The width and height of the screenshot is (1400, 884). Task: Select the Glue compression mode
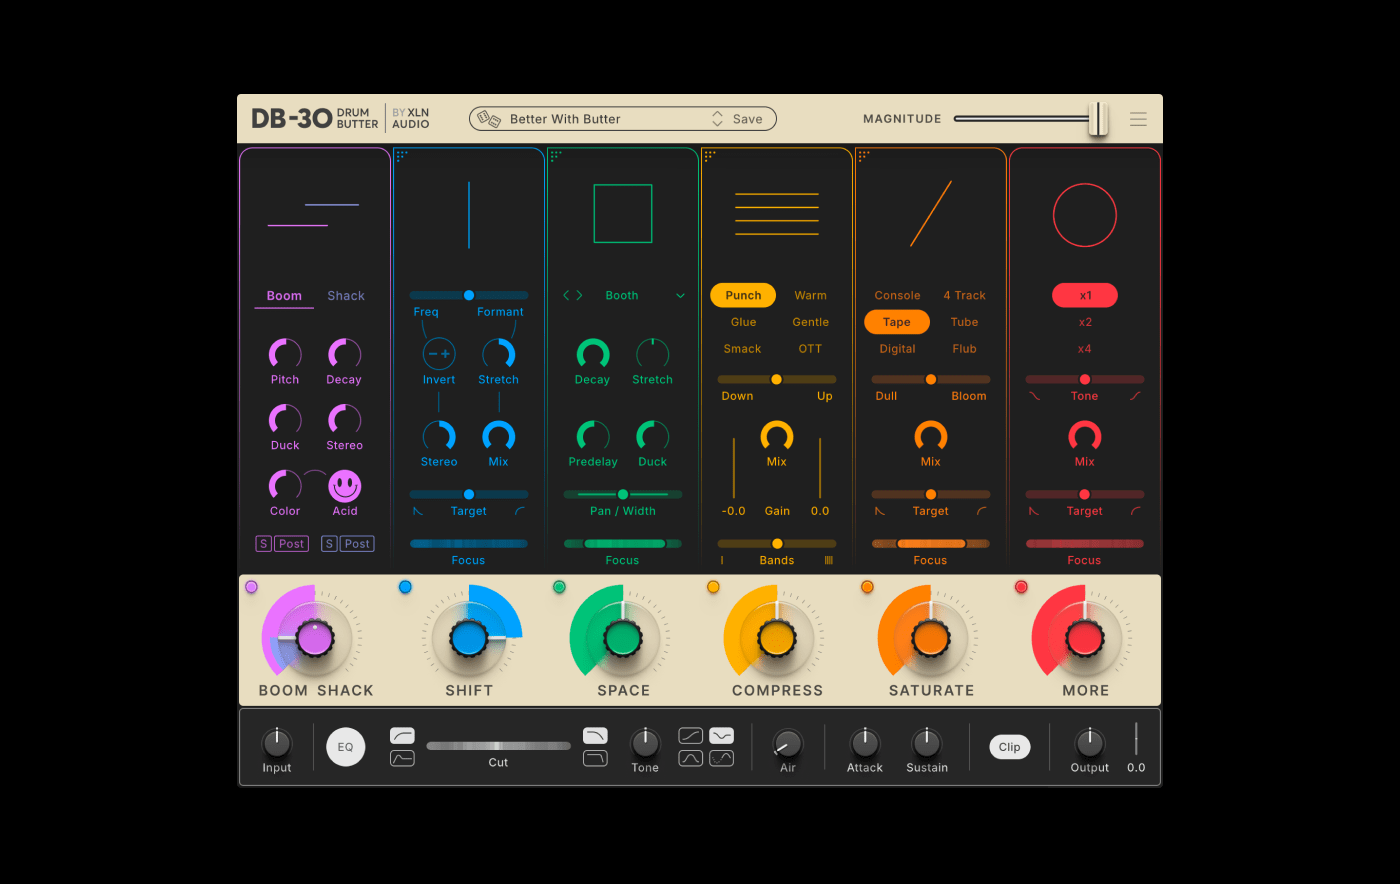pyautogui.click(x=743, y=323)
